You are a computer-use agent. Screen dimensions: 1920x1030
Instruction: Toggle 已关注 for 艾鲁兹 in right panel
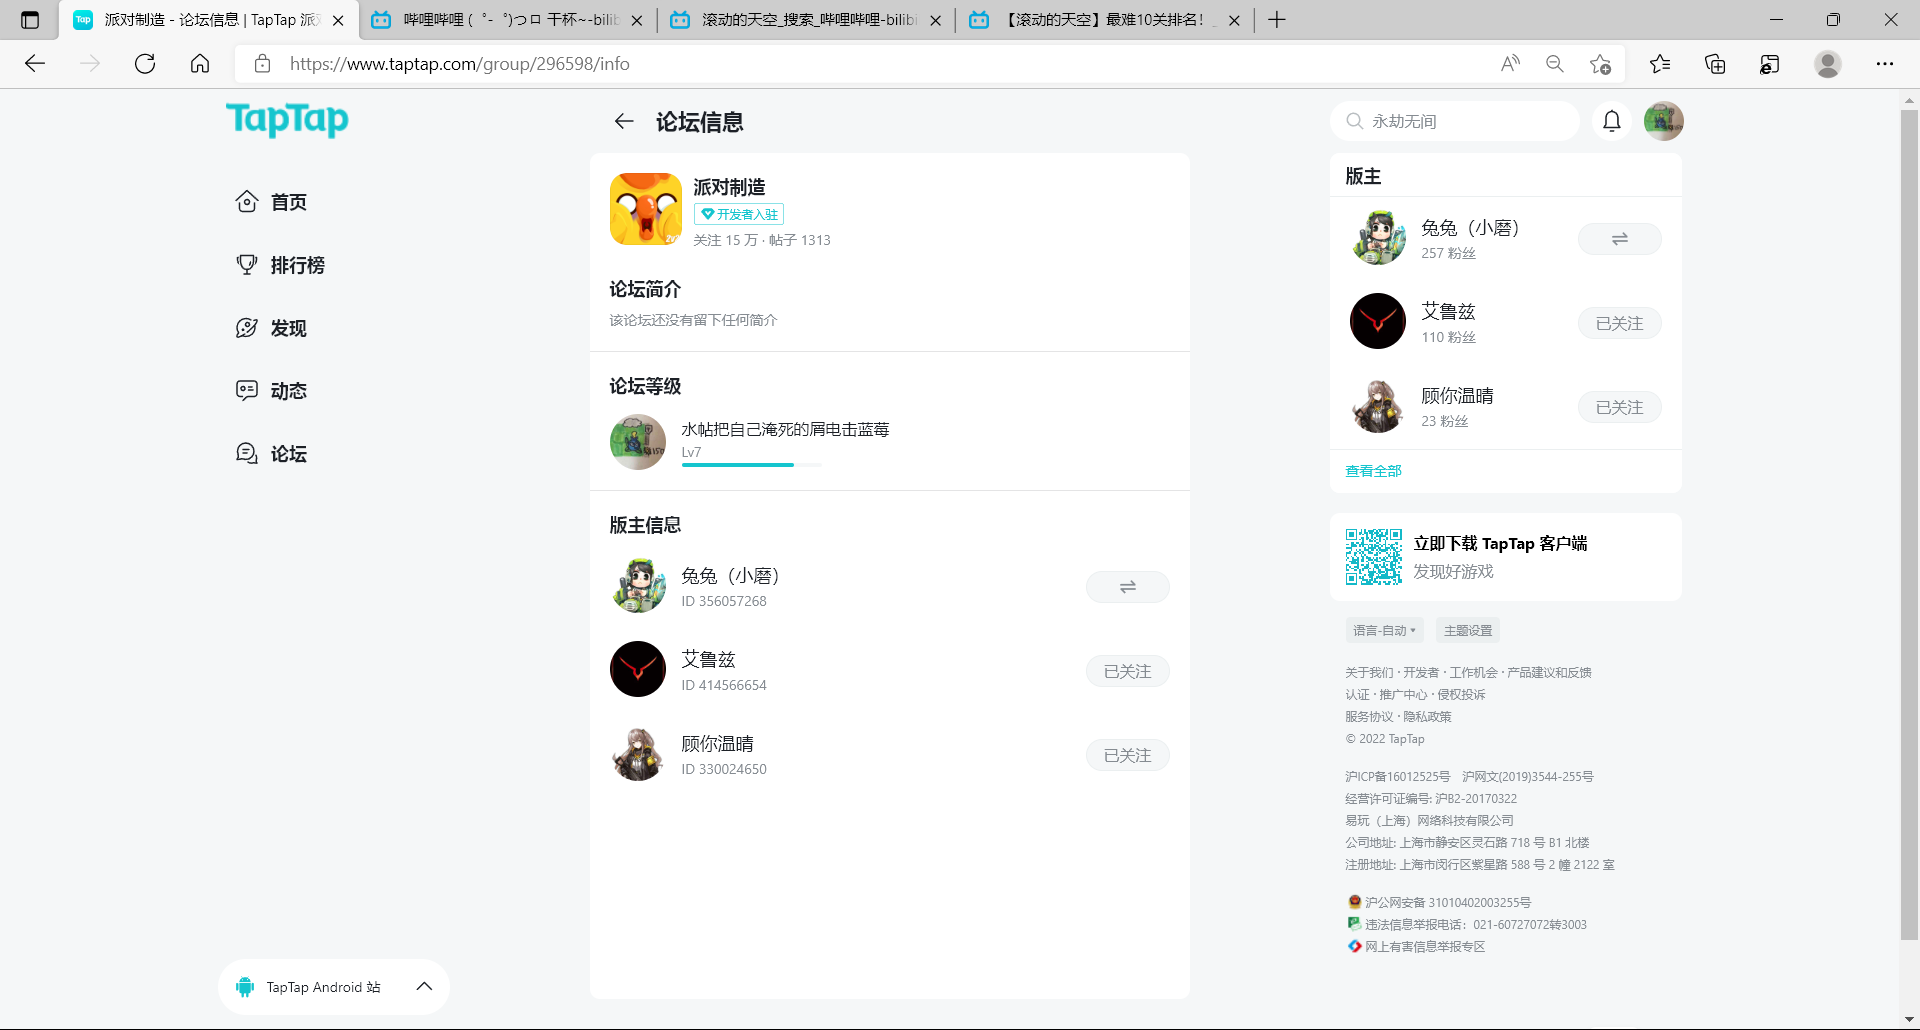tap(1619, 324)
